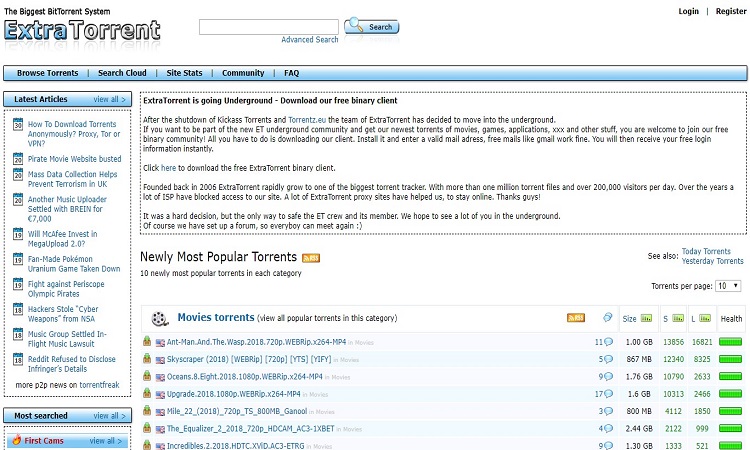Click the film reel icon for Movies torrents
750x450 pixels.
159,318
